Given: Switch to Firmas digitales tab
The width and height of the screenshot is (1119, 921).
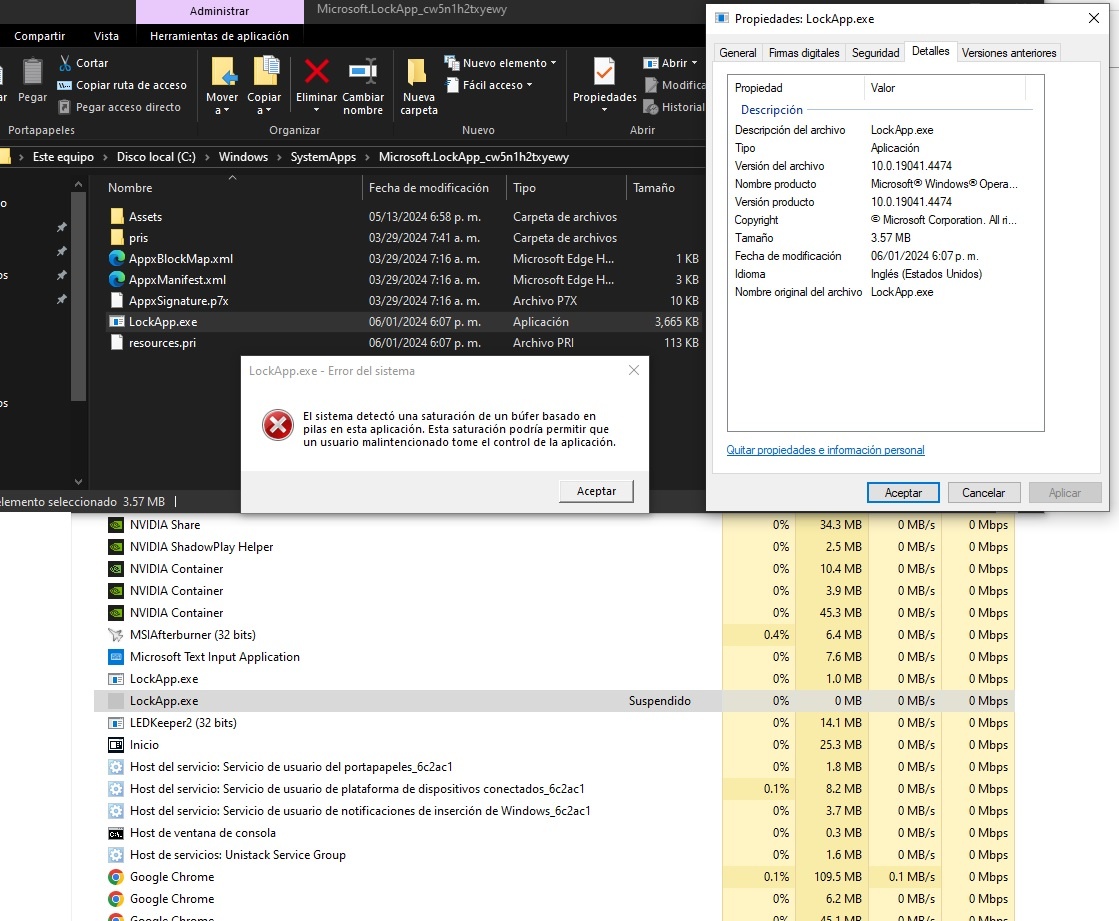Looking at the screenshot, I should coord(804,53).
